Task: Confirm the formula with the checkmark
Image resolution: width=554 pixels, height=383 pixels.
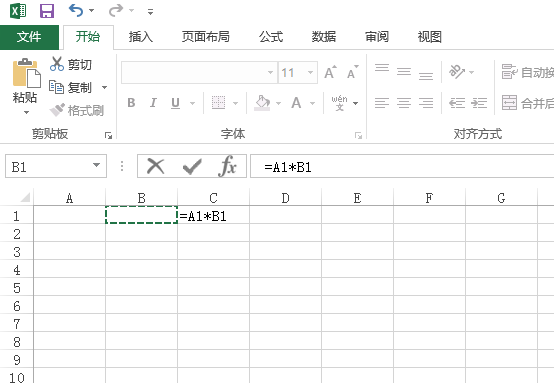Action: tap(192, 166)
